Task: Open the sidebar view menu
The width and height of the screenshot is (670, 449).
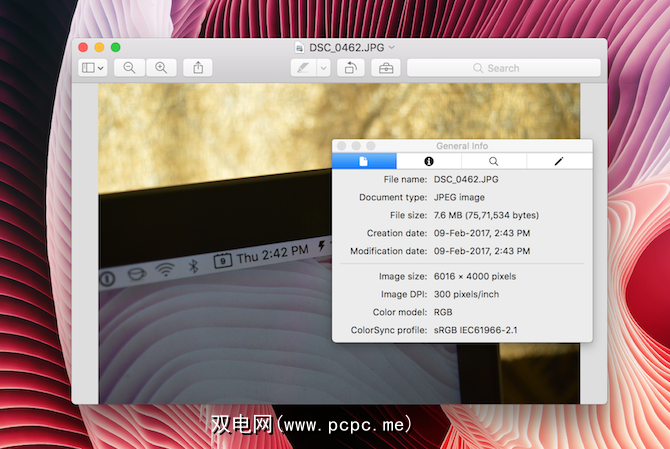Action: (93, 68)
